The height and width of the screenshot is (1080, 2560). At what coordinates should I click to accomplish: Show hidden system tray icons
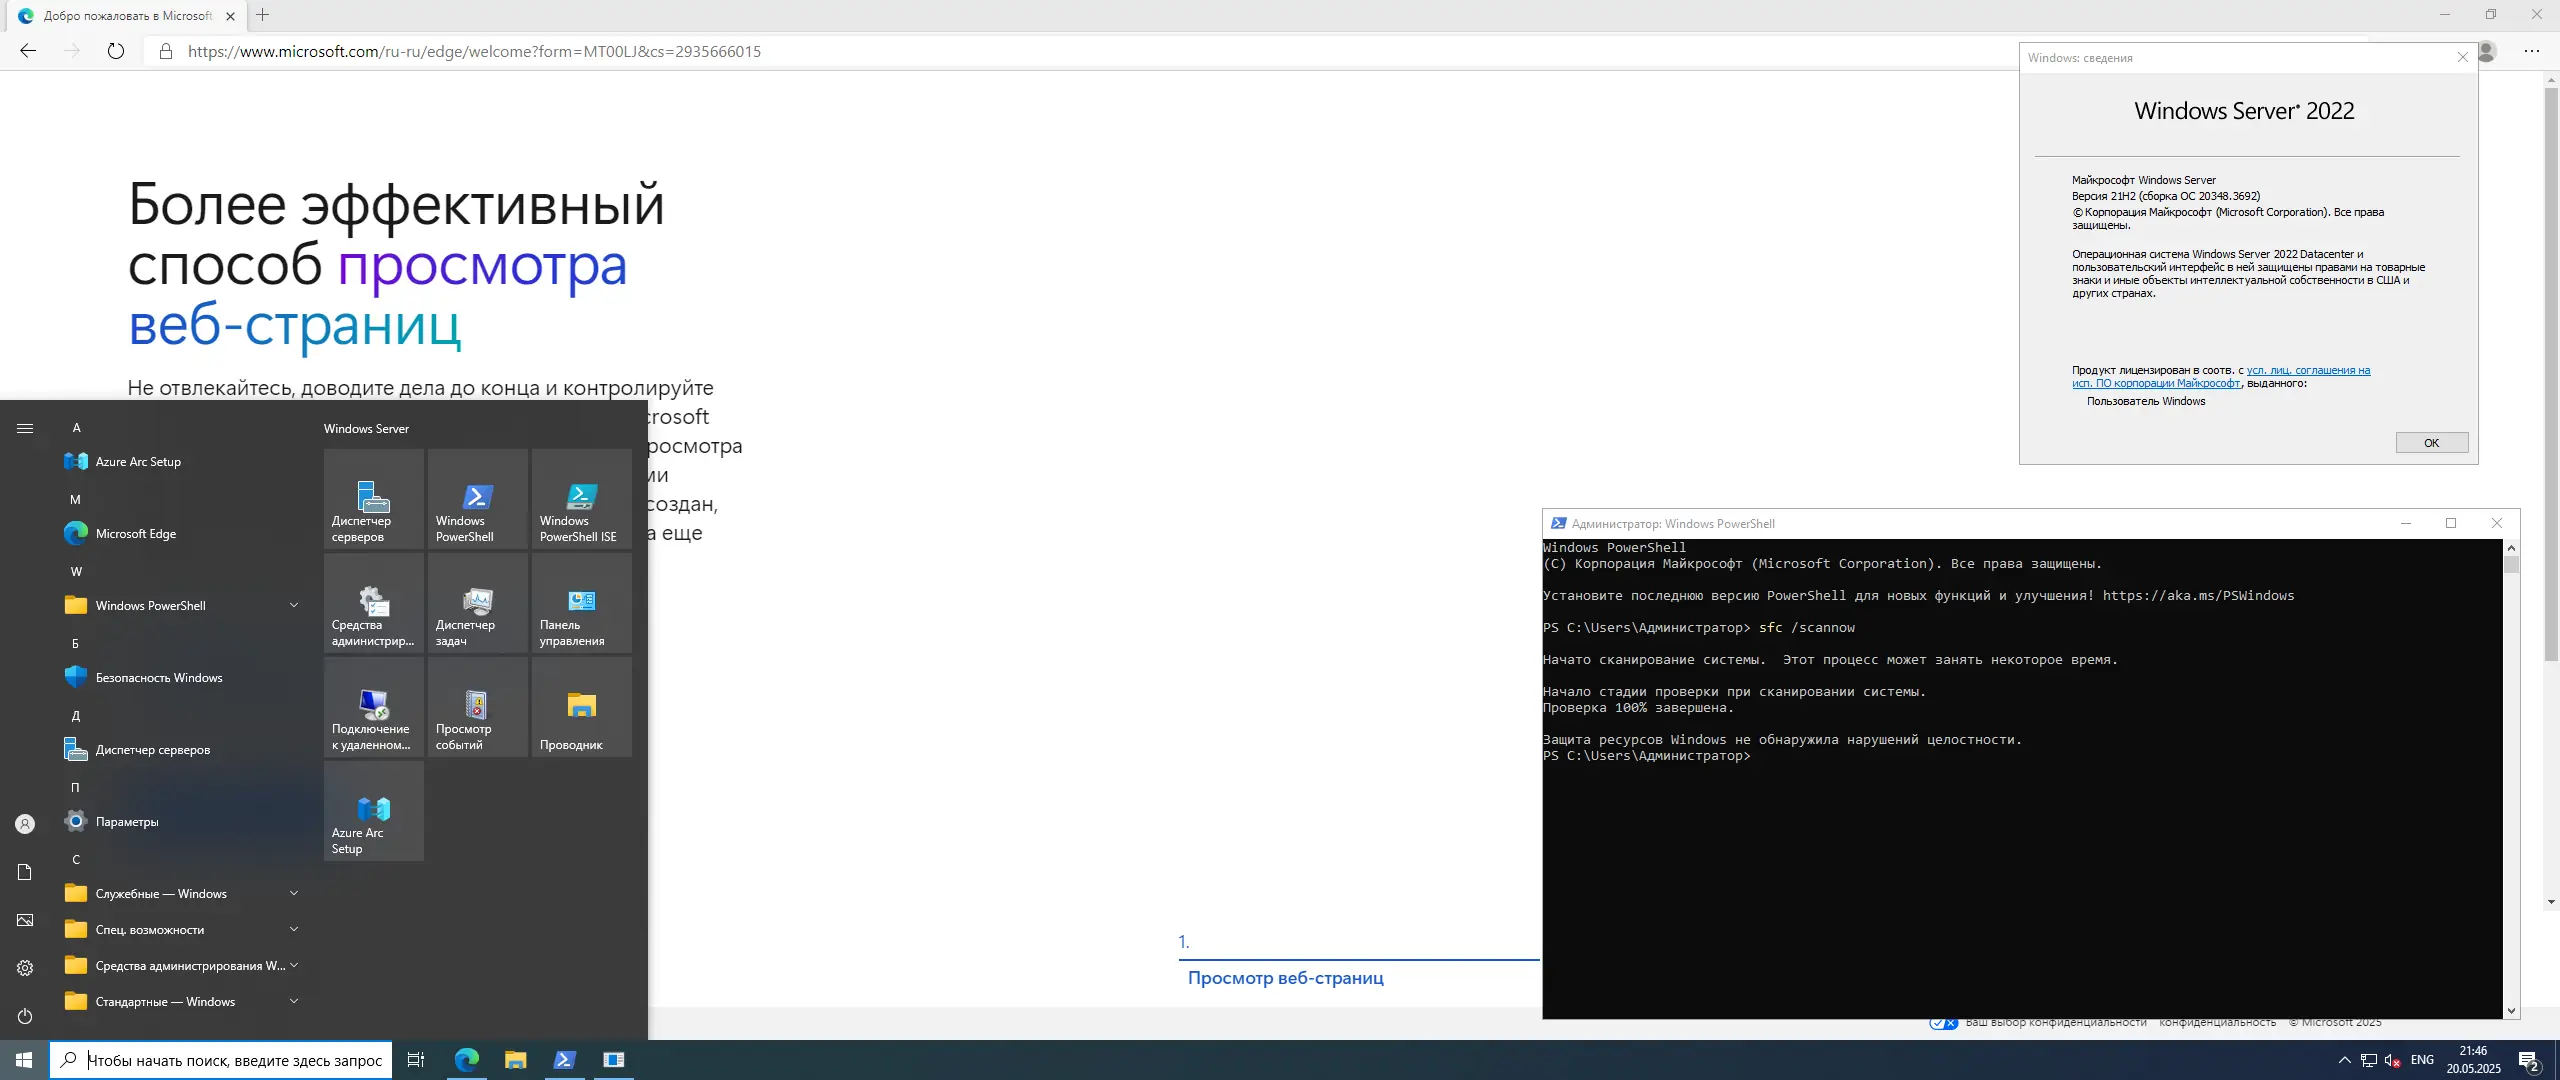[2344, 1060]
